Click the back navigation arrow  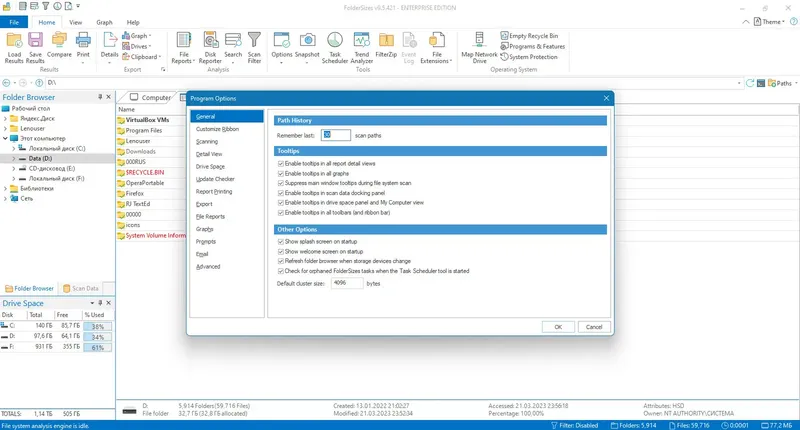(x=6, y=83)
